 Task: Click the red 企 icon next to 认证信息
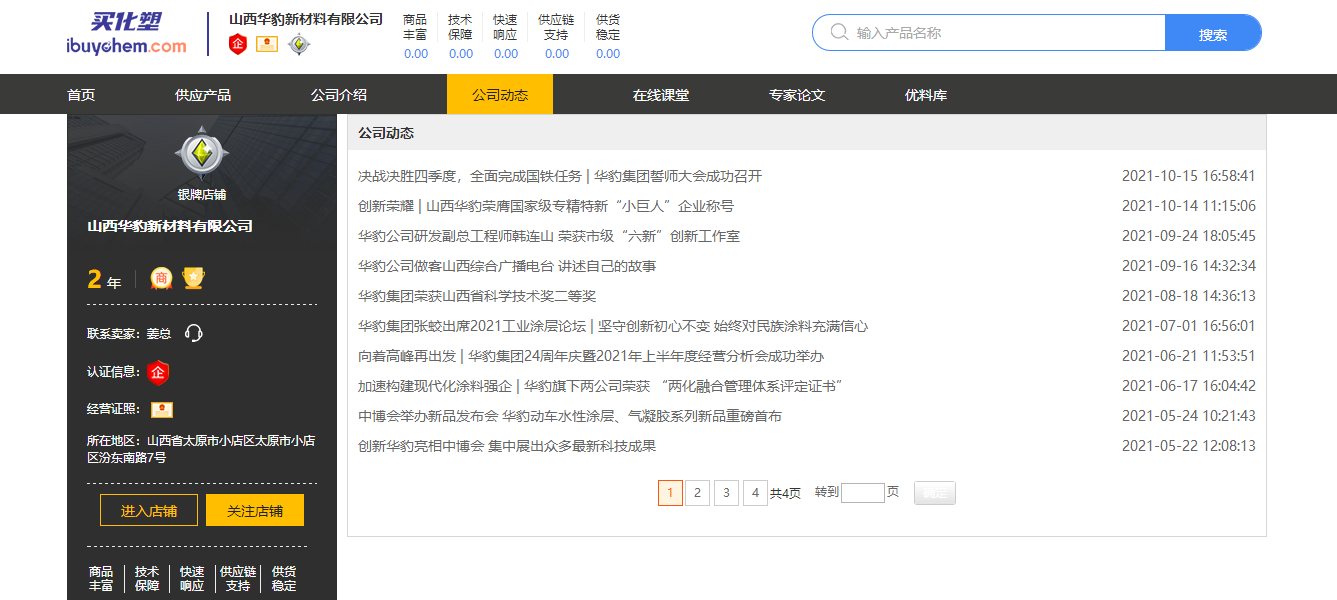[158, 372]
